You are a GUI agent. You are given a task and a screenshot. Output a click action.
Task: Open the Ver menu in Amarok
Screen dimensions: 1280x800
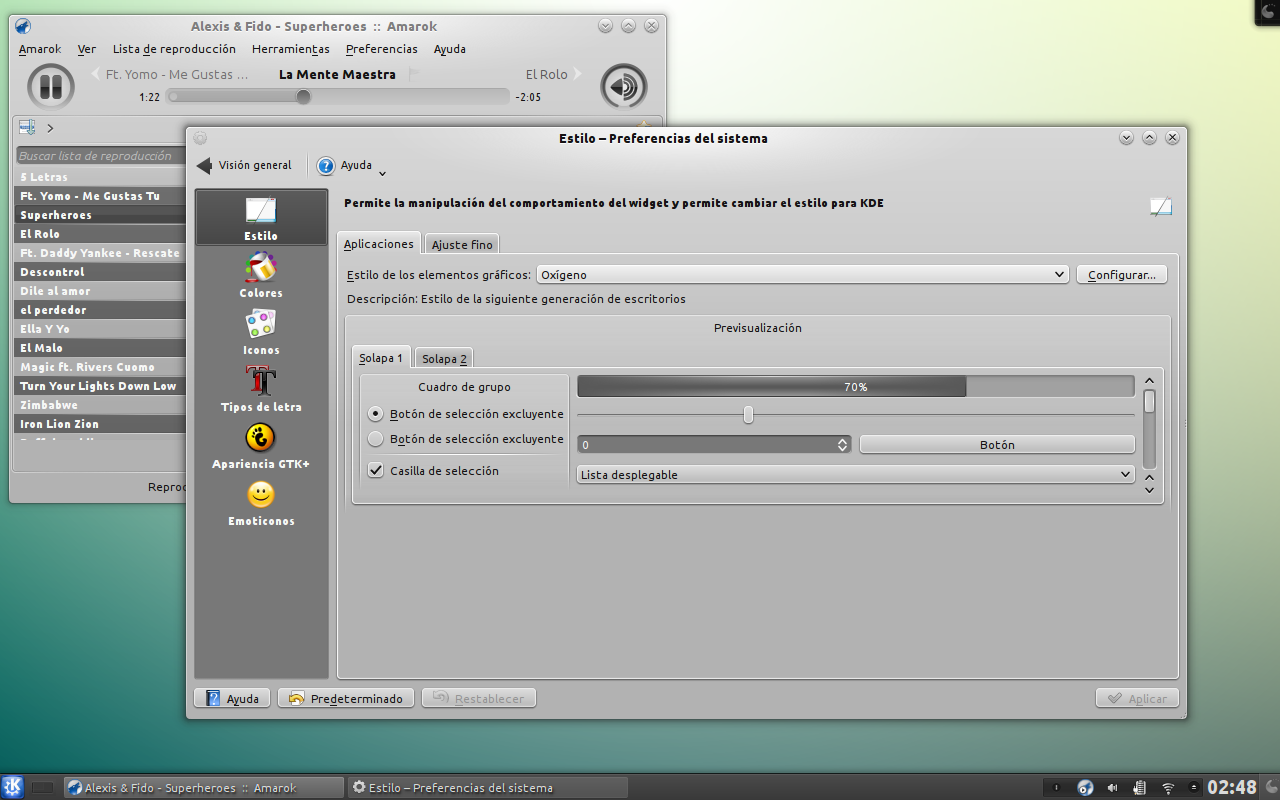(87, 49)
